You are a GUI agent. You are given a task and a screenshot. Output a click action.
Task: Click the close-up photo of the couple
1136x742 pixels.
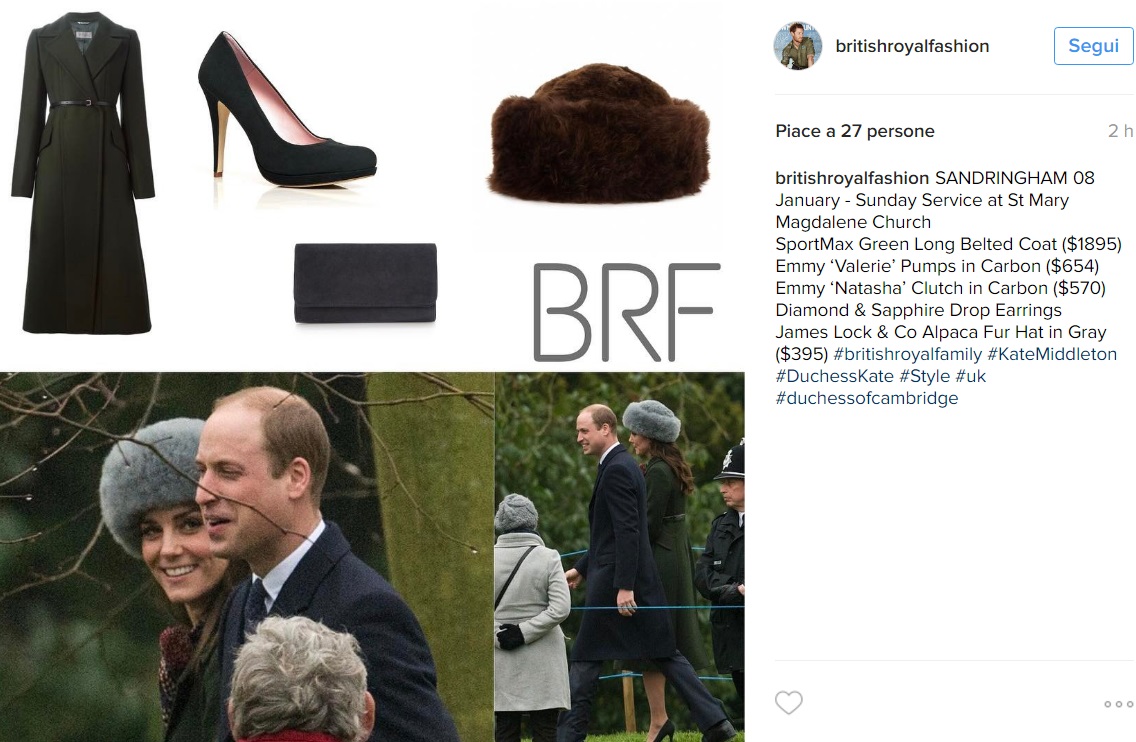click(x=246, y=556)
